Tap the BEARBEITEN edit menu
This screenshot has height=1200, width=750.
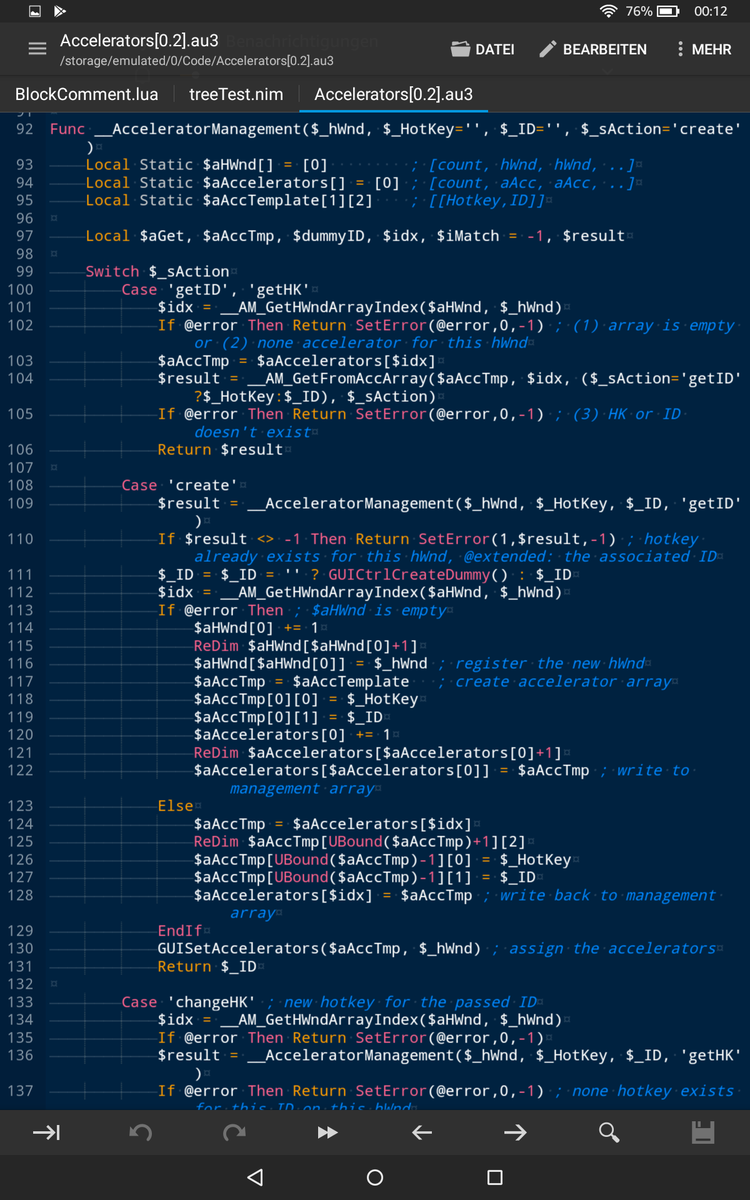[592, 49]
